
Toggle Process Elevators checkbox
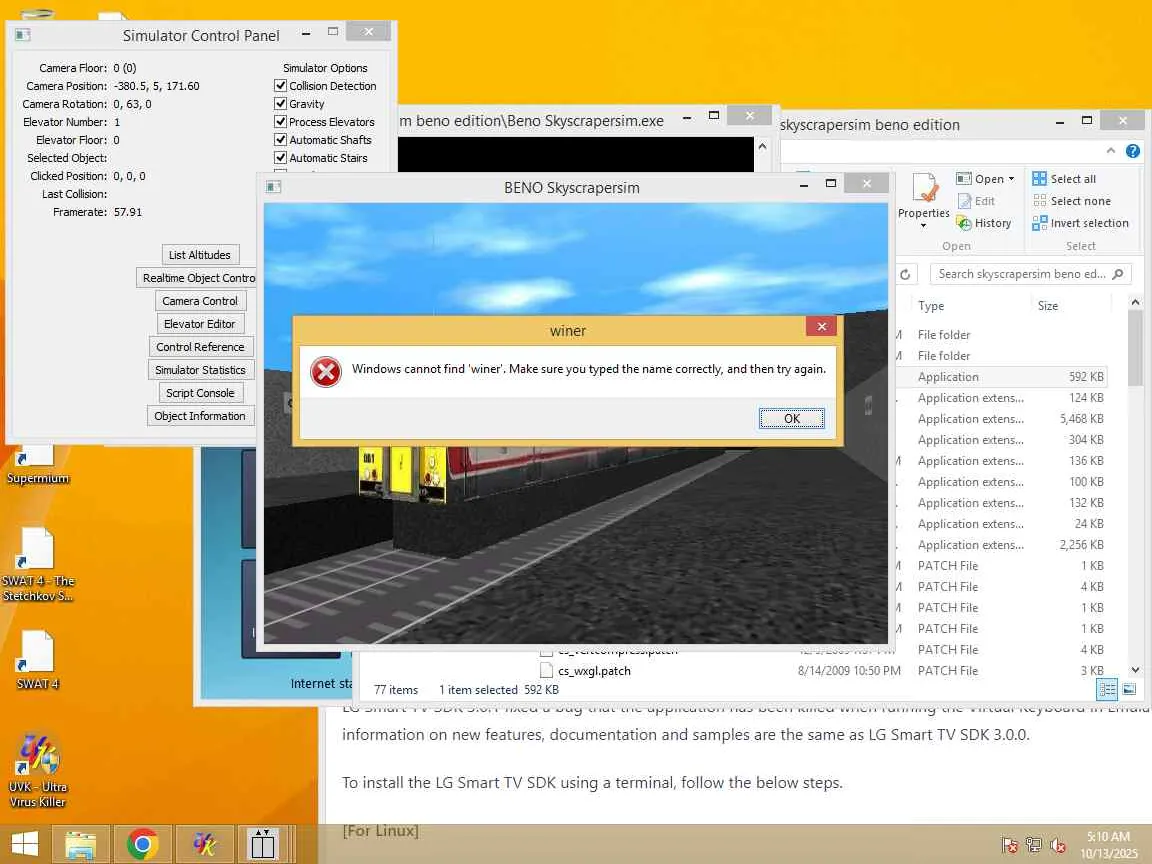coord(280,122)
